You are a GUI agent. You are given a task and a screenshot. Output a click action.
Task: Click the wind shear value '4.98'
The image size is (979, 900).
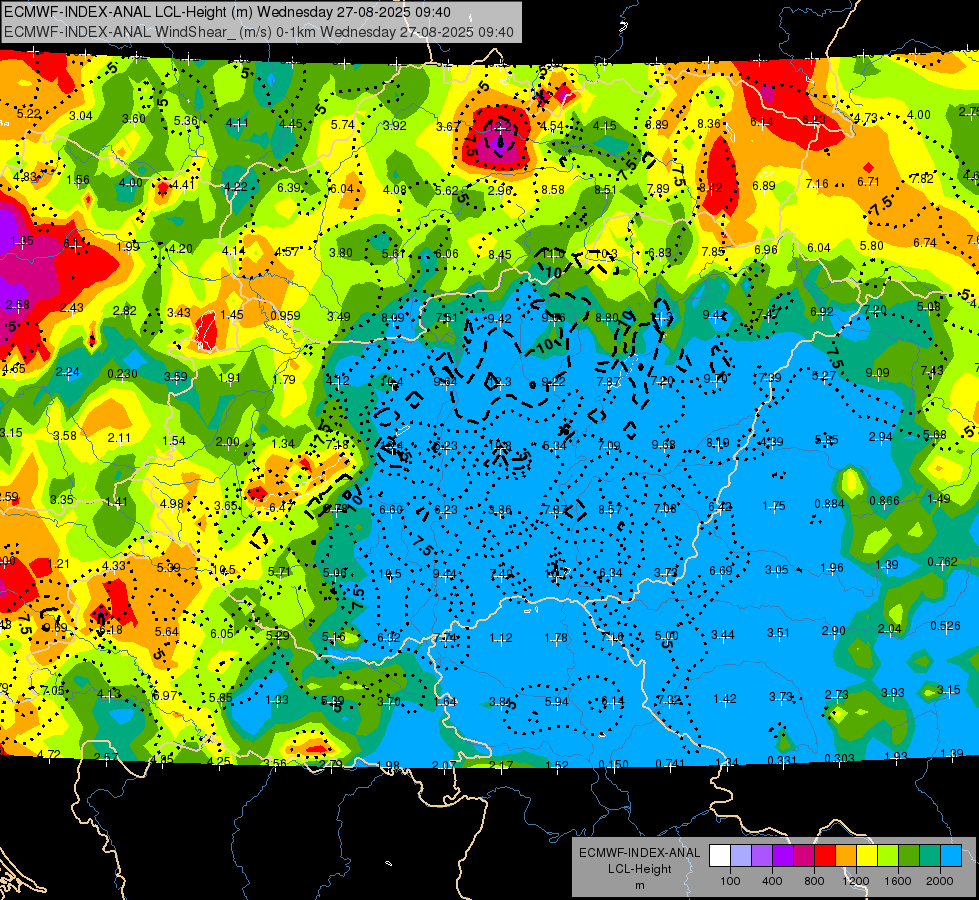coord(172,503)
